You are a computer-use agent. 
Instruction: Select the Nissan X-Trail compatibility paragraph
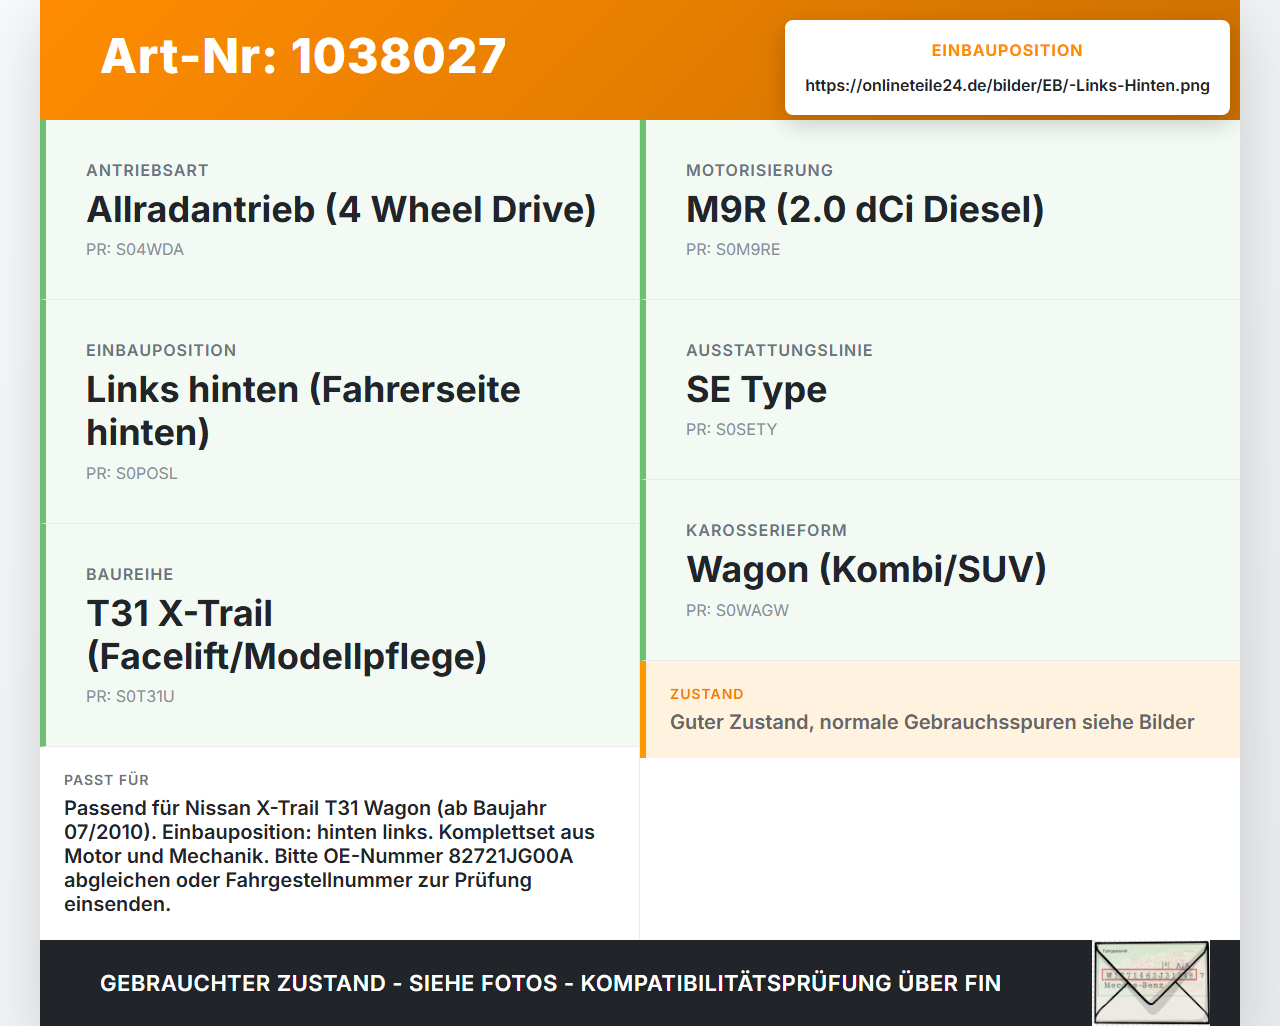(330, 856)
